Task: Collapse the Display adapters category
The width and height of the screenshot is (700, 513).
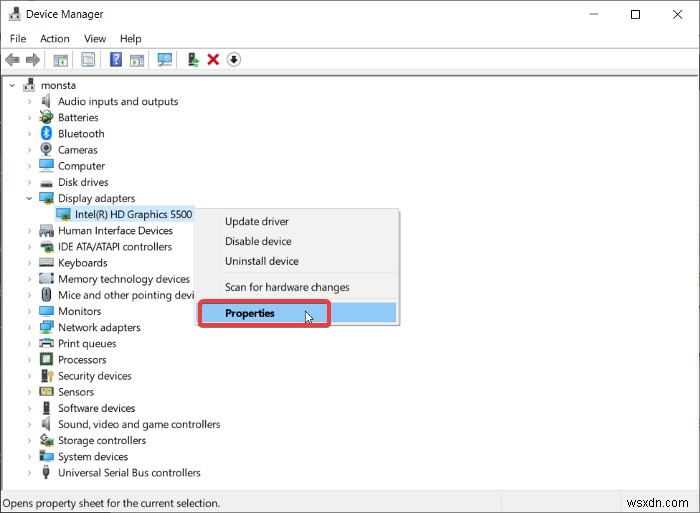Action: pos(29,198)
